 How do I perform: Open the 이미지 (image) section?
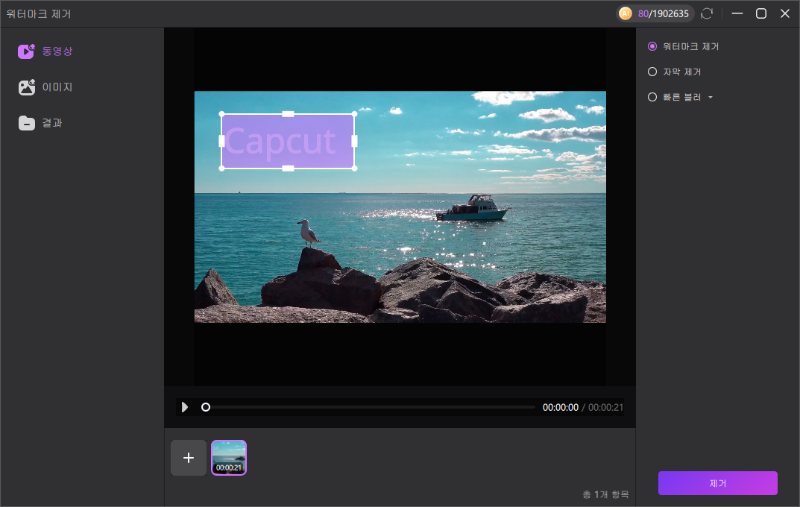45,87
